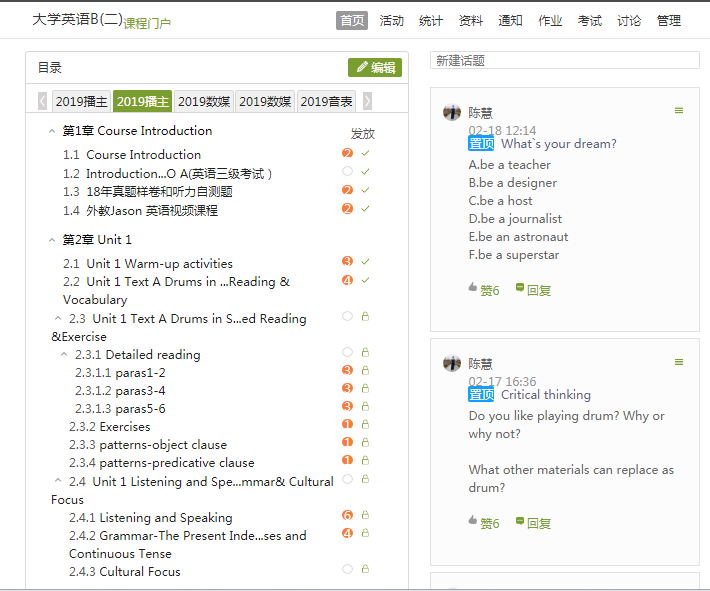The width and height of the screenshot is (710, 591).
Task: Click 回复 on What's your dream post
Action: pos(533,290)
